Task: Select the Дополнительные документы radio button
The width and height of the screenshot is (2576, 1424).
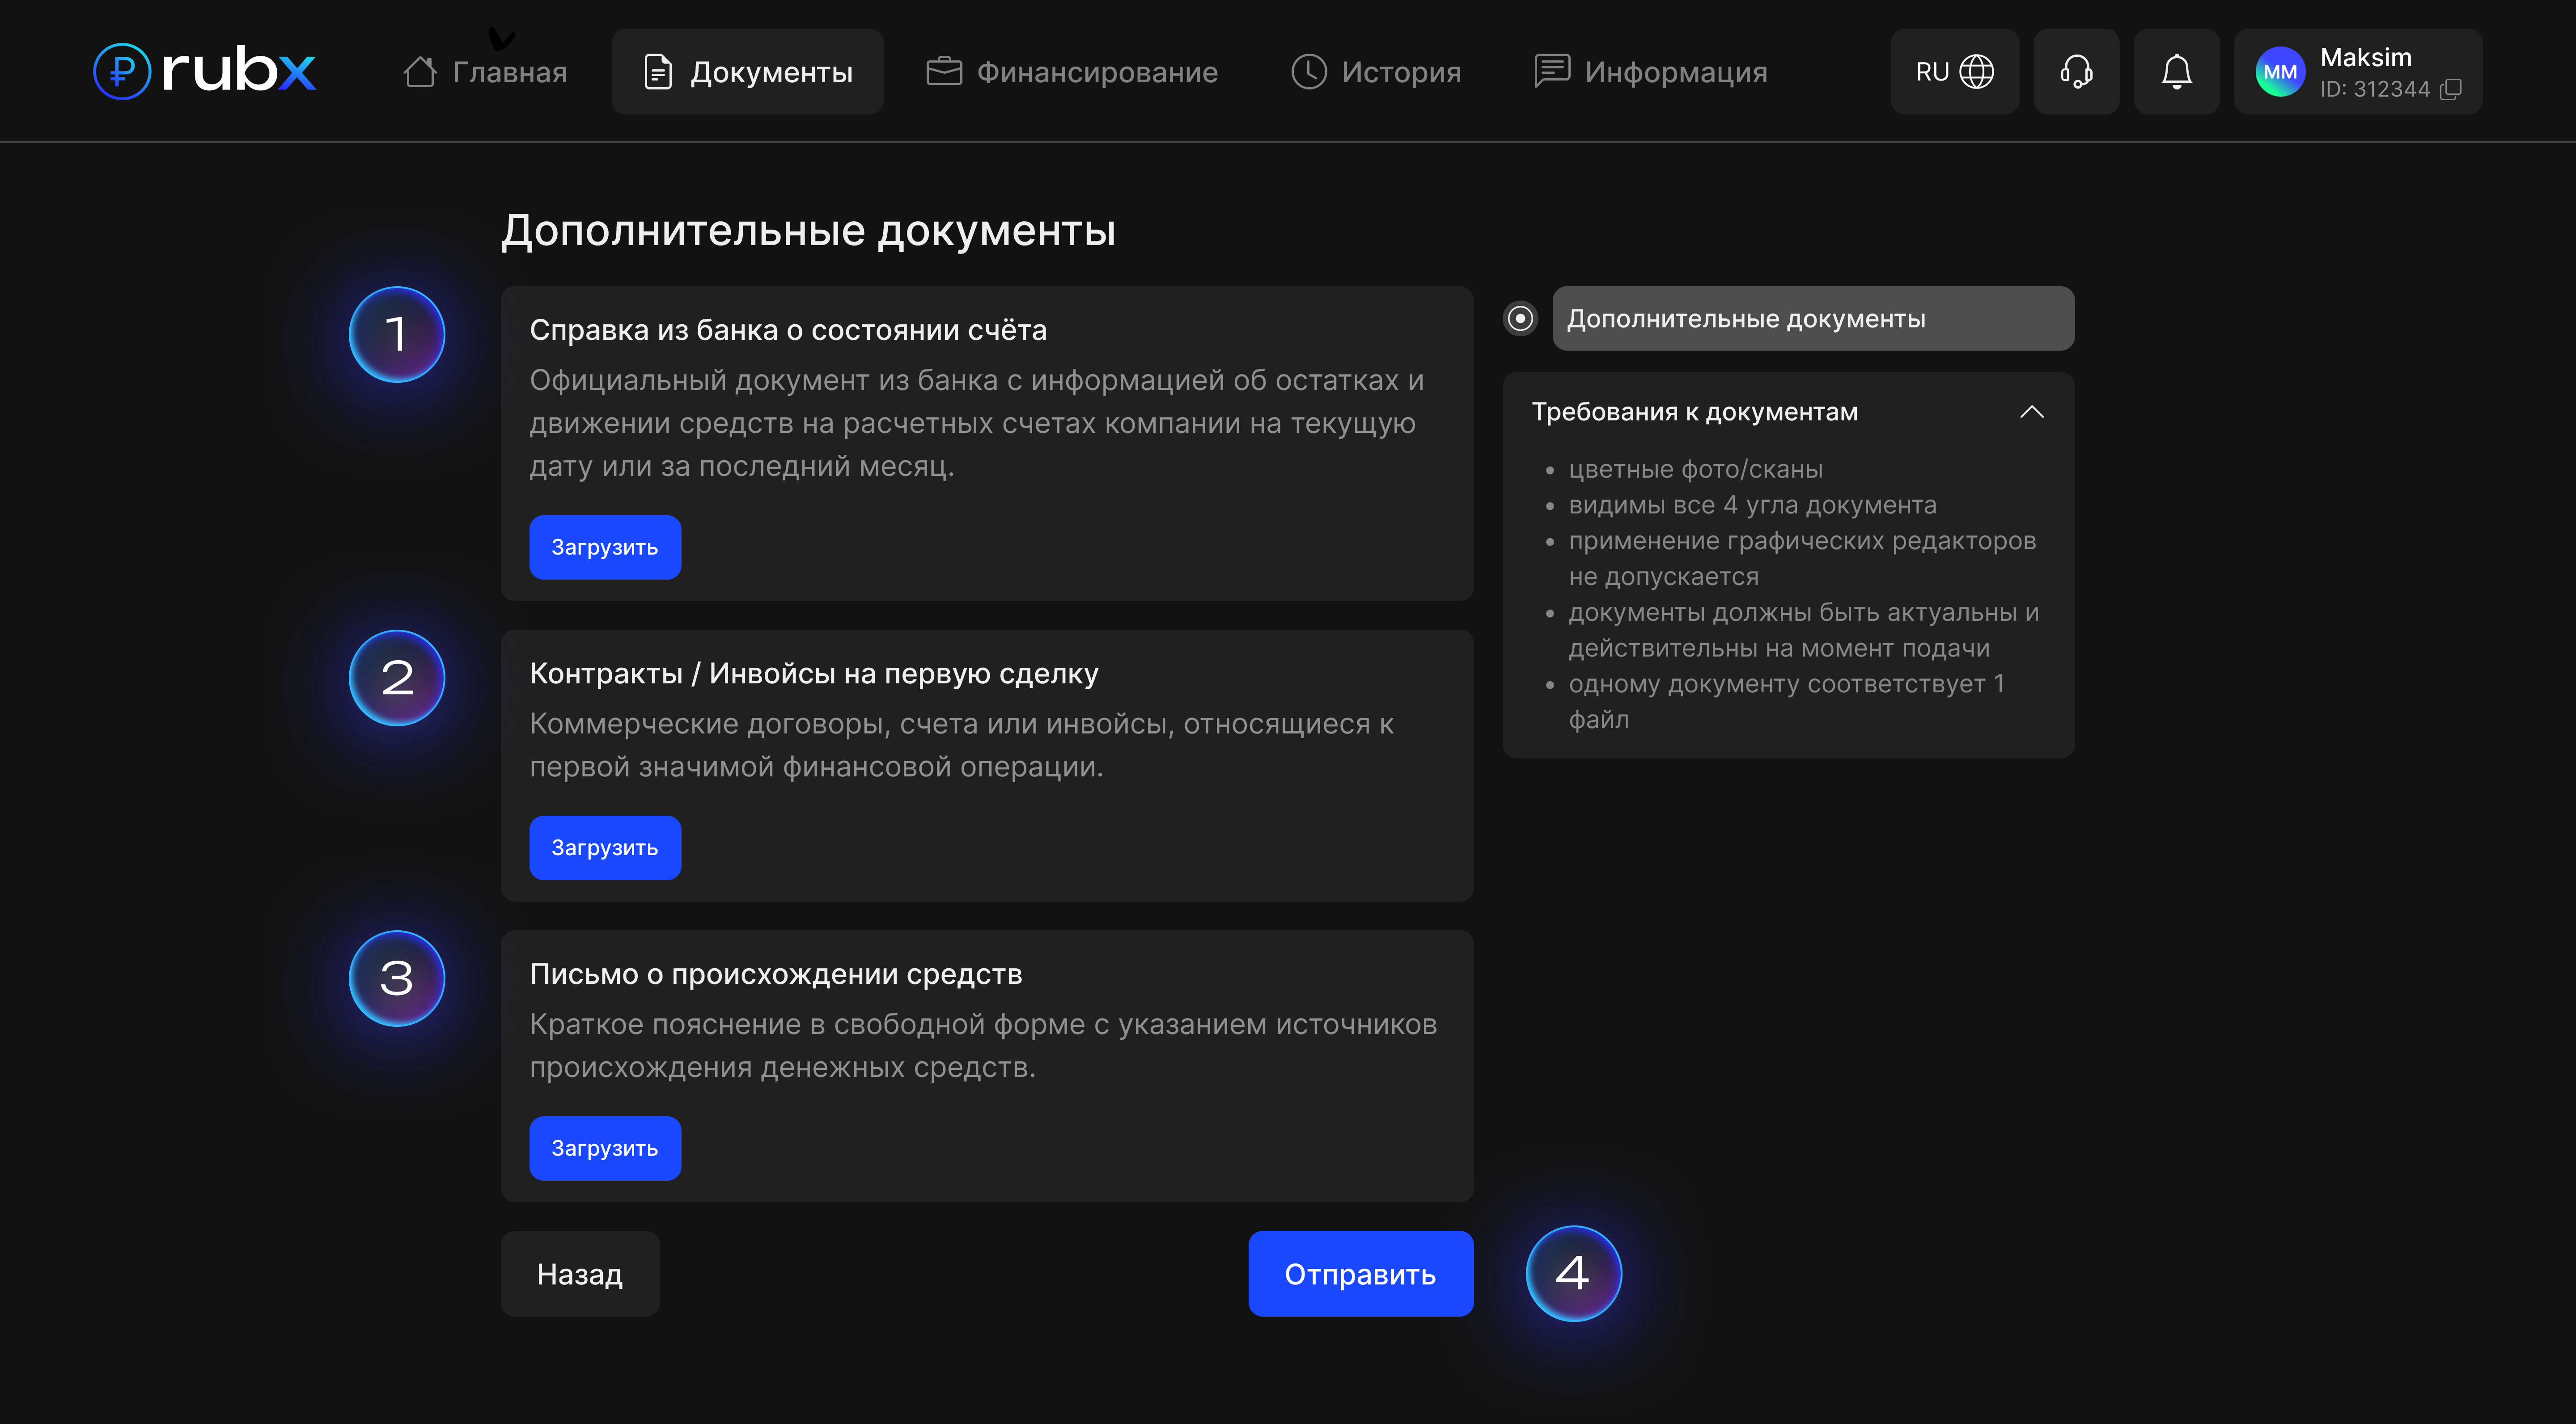Action: [1520, 319]
